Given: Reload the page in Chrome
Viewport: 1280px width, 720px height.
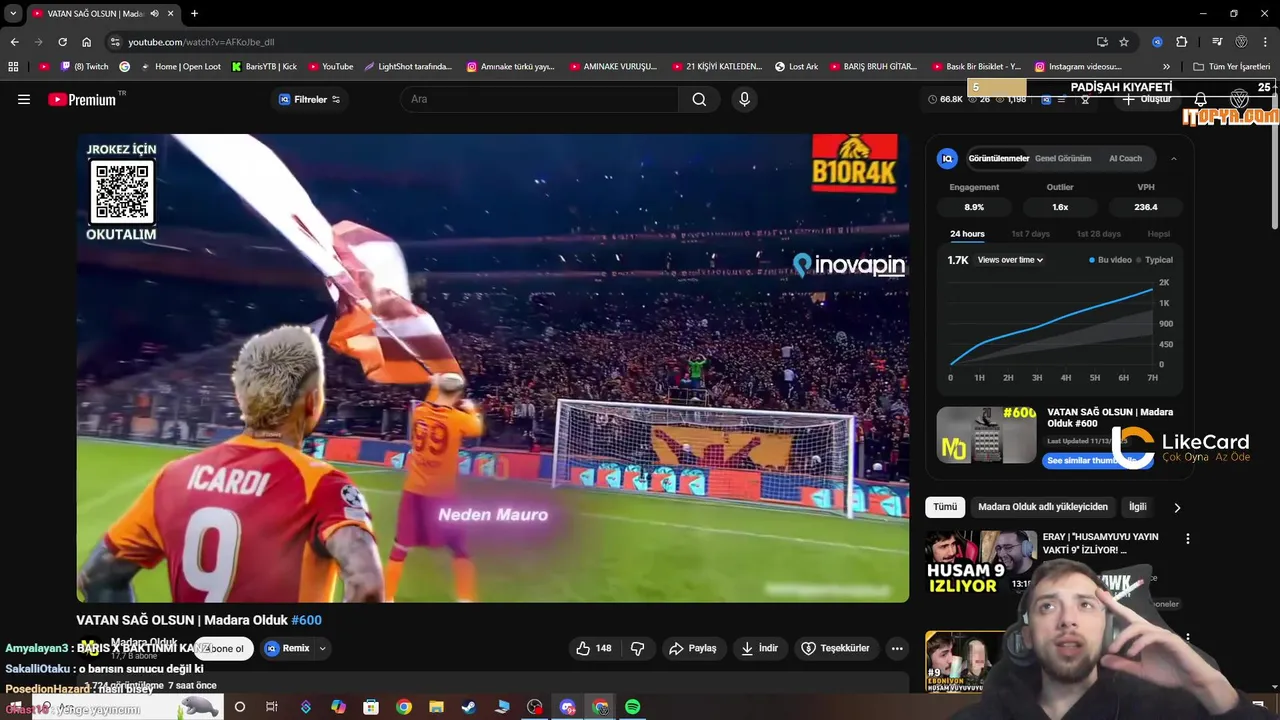Looking at the screenshot, I should pos(62,42).
